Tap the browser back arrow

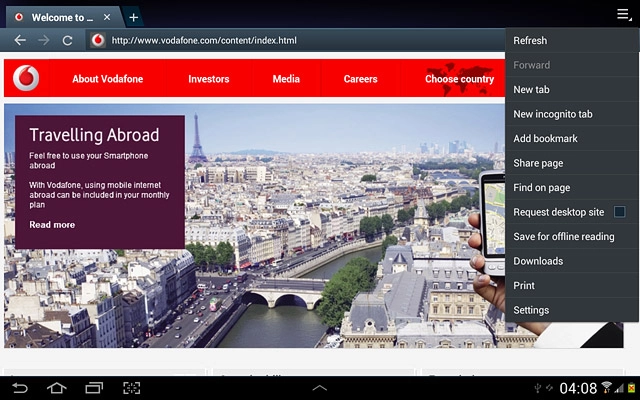point(20,40)
